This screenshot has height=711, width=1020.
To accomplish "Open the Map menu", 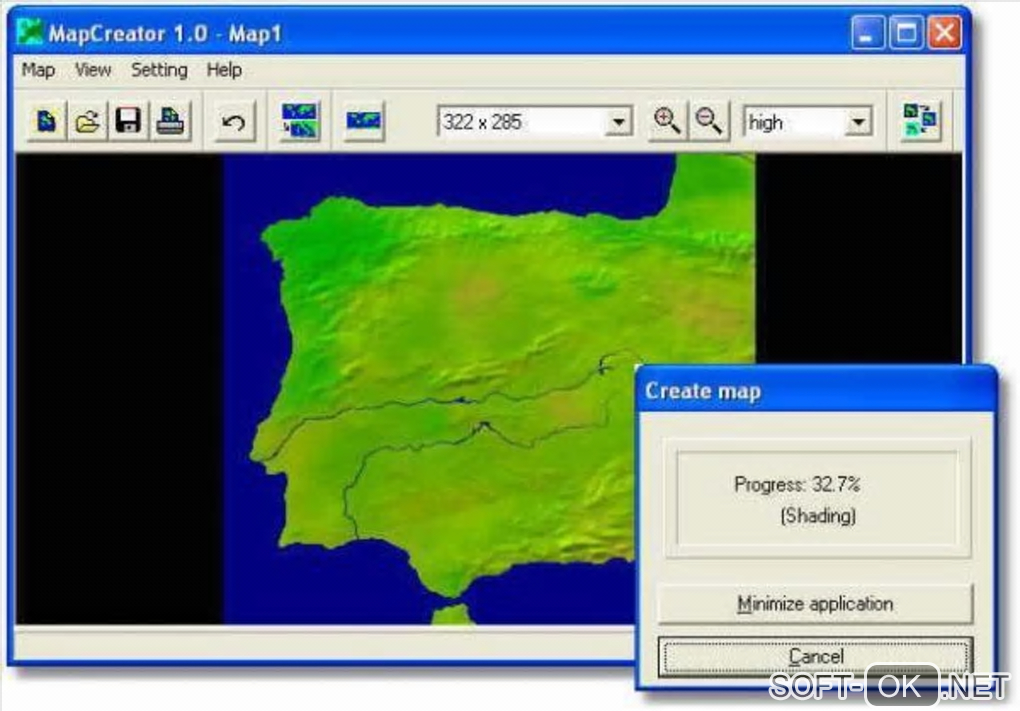I will click(38, 70).
